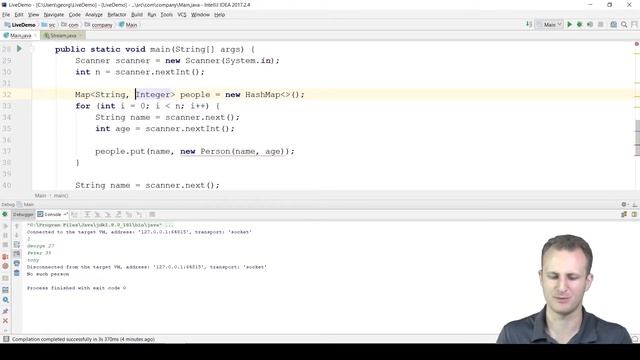
Task: Click src in navigation breadcrumb
Action: pyautogui.click(x=48, y=25)
